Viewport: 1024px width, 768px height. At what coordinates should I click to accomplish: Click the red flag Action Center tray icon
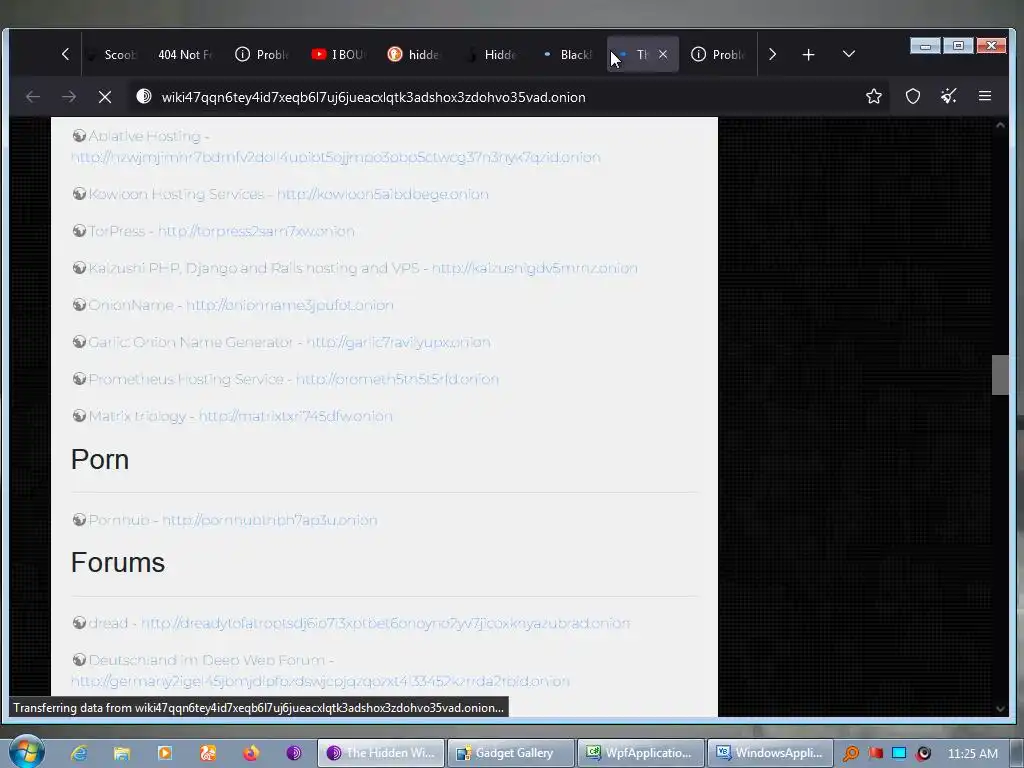pyautogui.click(x=876, y=753)
